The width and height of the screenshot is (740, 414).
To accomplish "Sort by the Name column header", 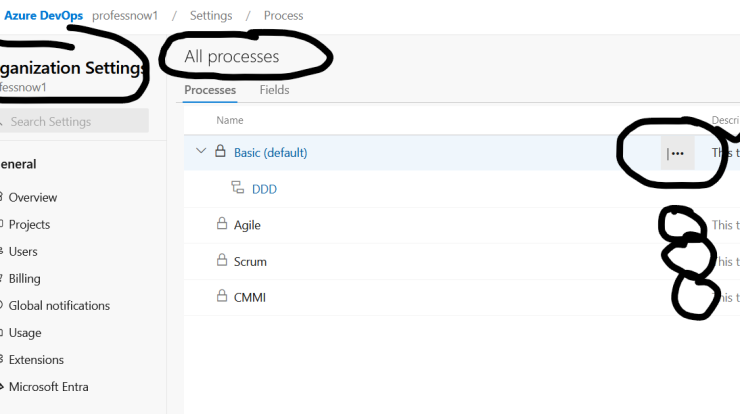I will click(x=230, y=120).
